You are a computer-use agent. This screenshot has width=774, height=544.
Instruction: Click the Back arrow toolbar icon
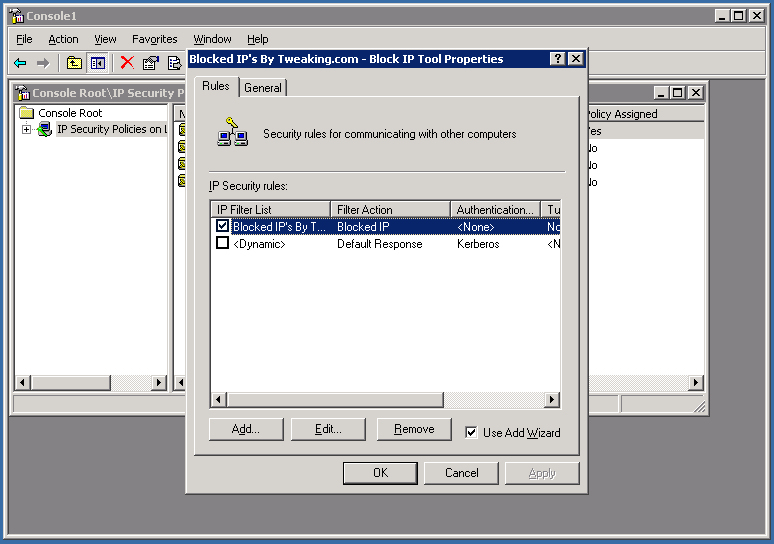[x=20, y=63]
